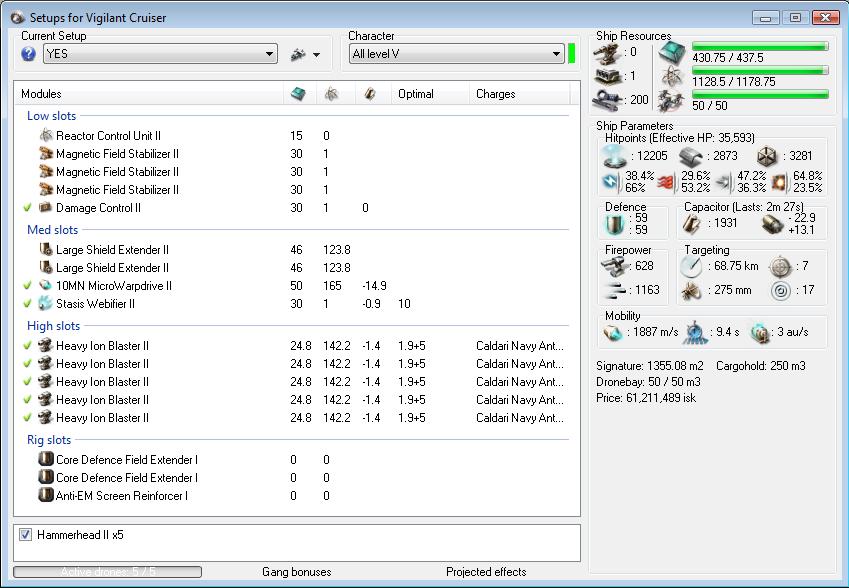Click the blue help question mark icon
This screenshot has height=588, width=849.
click(x=28, y=54)
